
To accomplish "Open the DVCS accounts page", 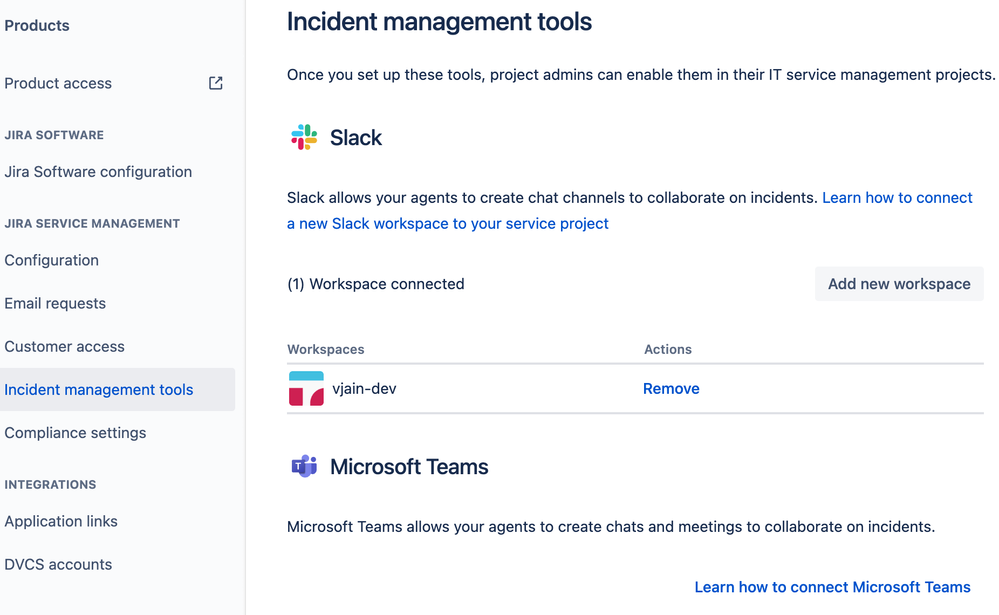I will [58, 564].
